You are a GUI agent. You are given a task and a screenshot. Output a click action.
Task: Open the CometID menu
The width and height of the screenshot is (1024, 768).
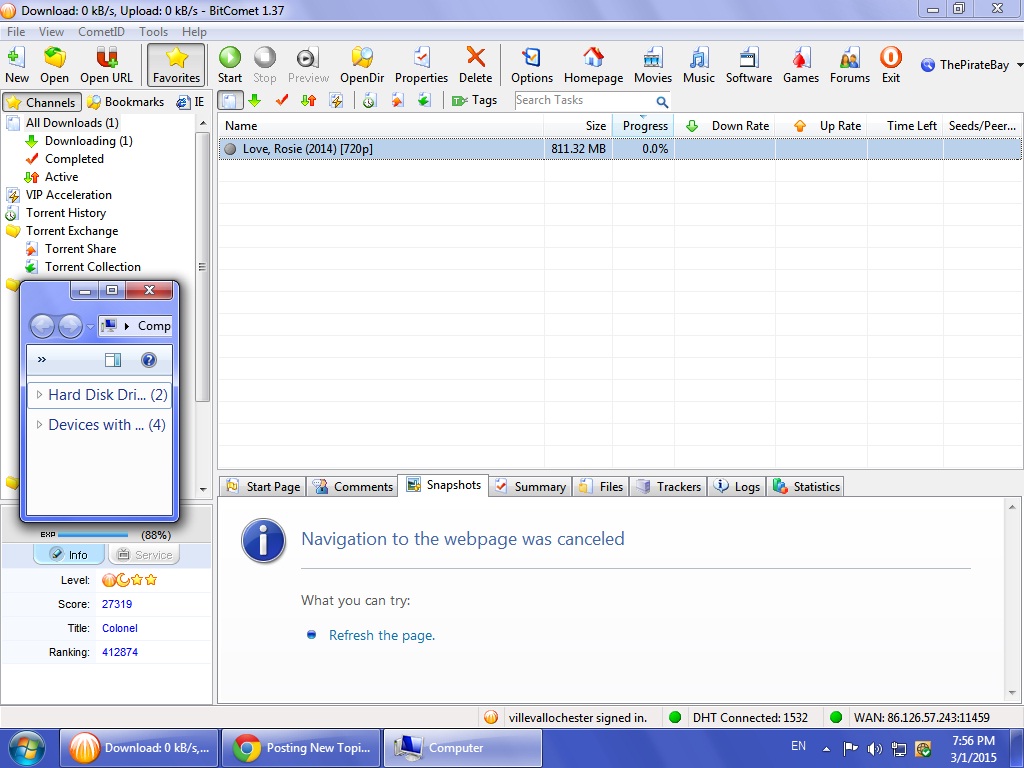(x=101, y=31)
